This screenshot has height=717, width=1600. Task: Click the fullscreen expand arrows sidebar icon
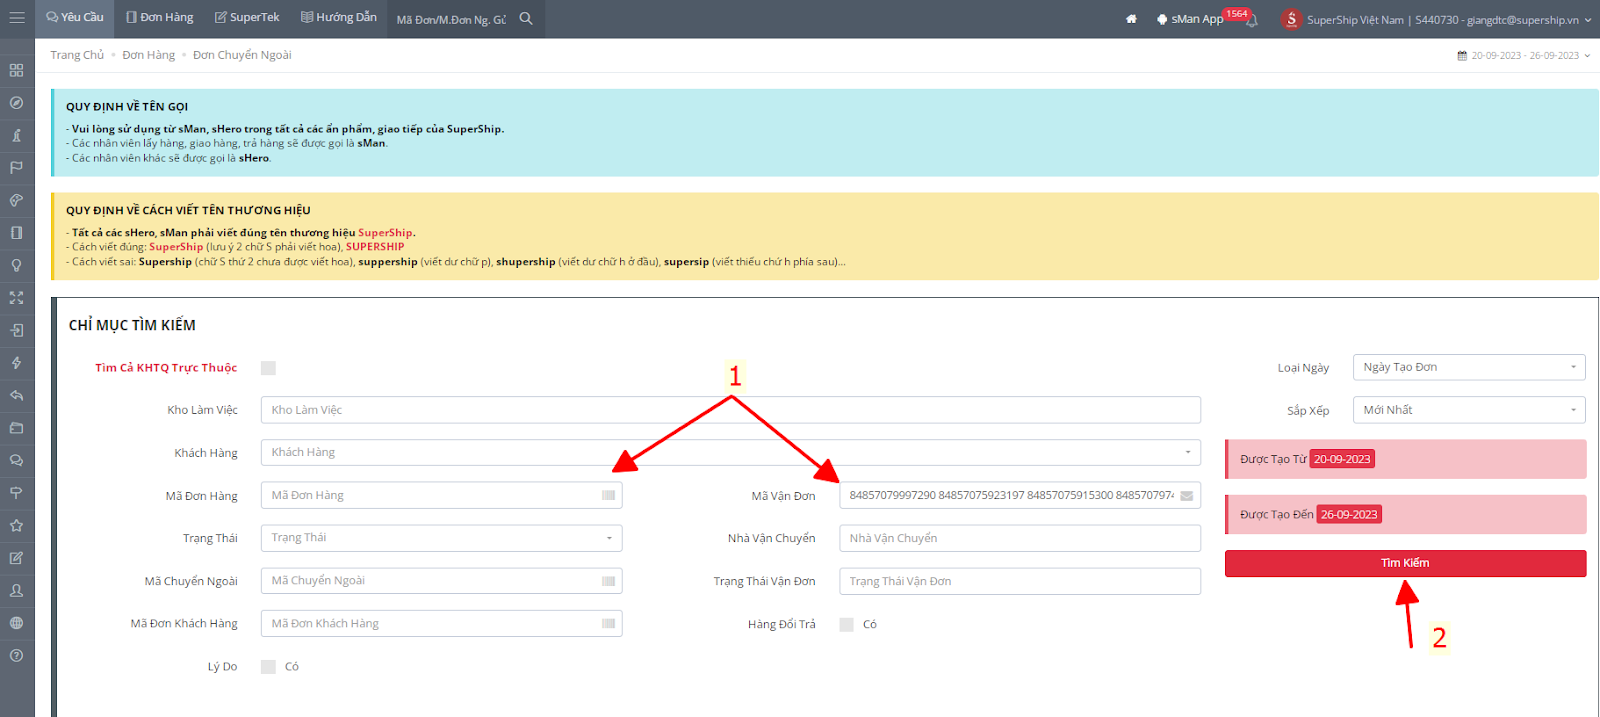pos(16,298)
